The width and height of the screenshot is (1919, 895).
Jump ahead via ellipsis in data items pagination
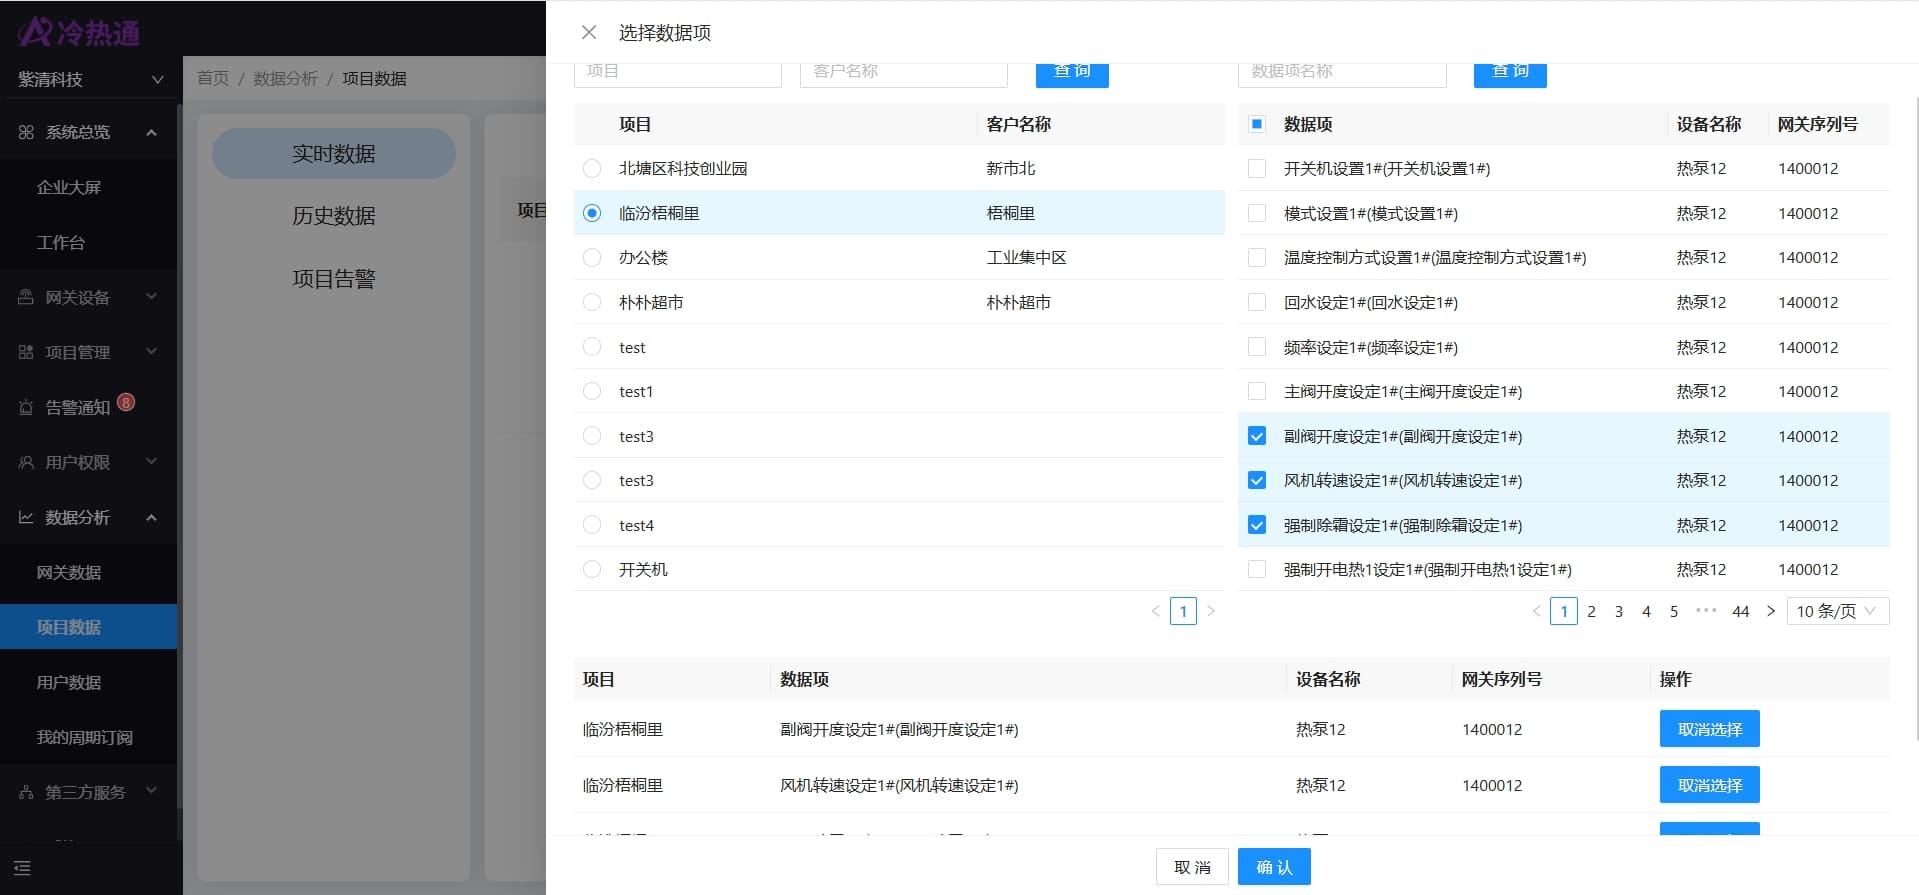(1706, 611)
